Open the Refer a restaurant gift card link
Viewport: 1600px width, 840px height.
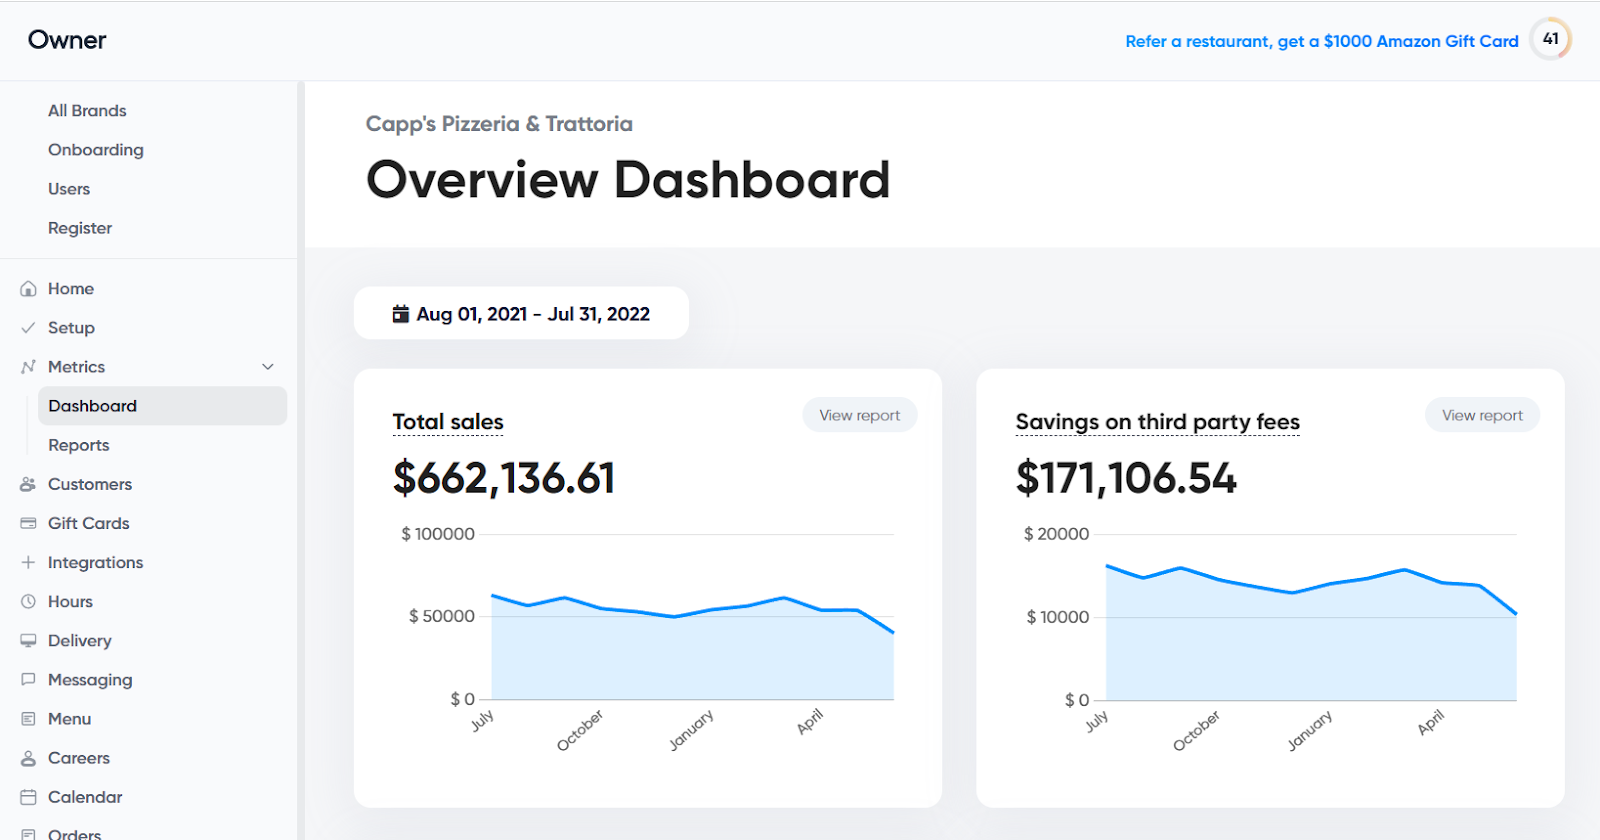1322,41
